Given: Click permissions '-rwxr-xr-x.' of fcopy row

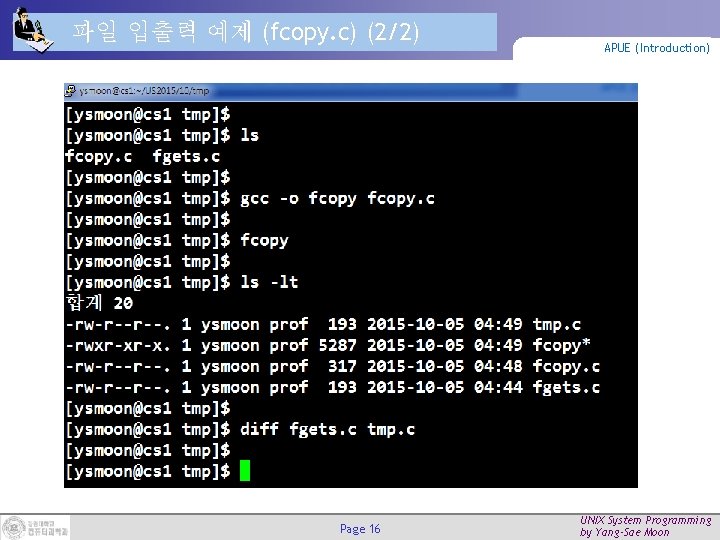Looking at the screenshot, I should click(x=118, y=345).
